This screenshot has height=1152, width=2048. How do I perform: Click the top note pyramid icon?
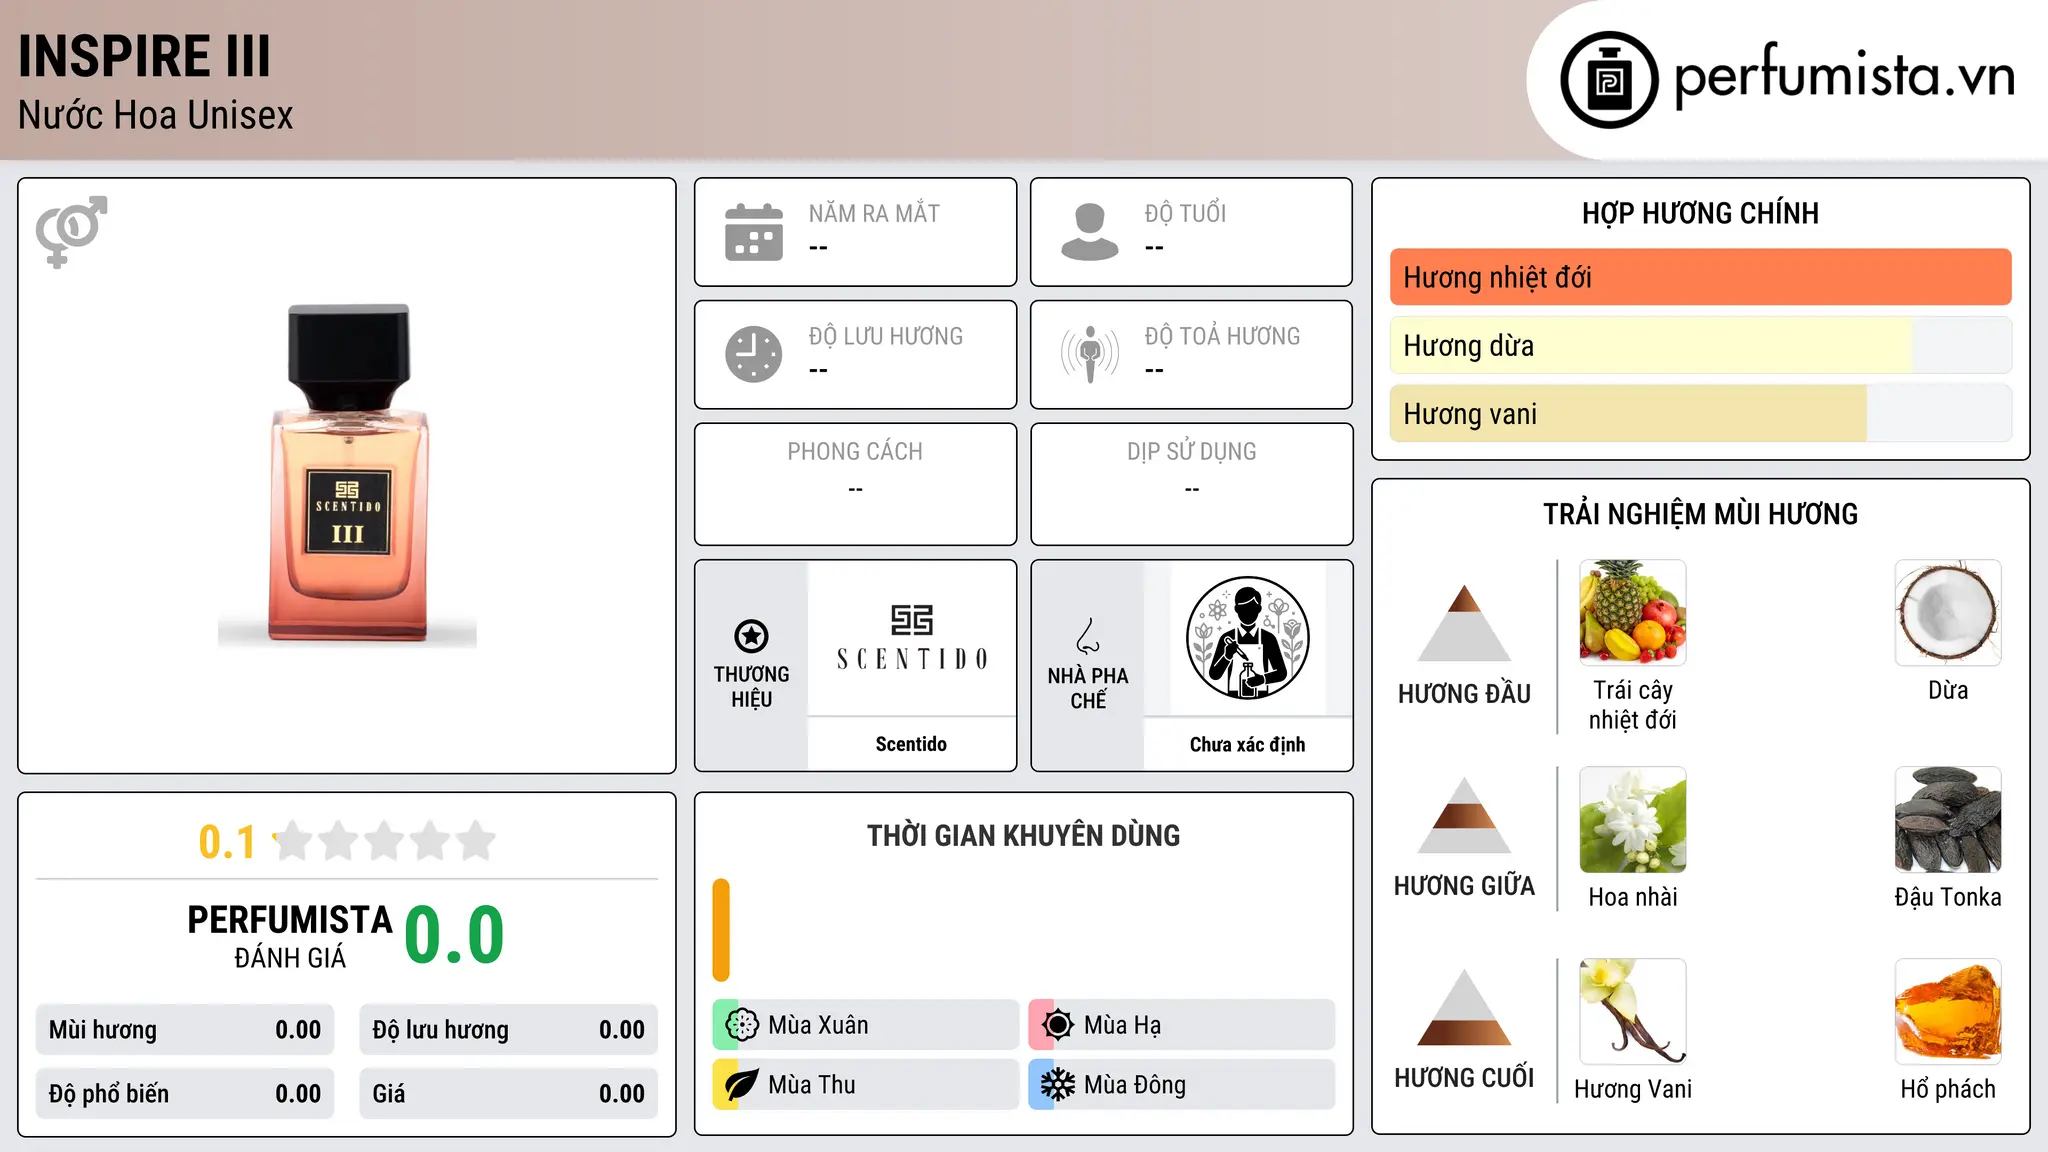pos(1464,623)
